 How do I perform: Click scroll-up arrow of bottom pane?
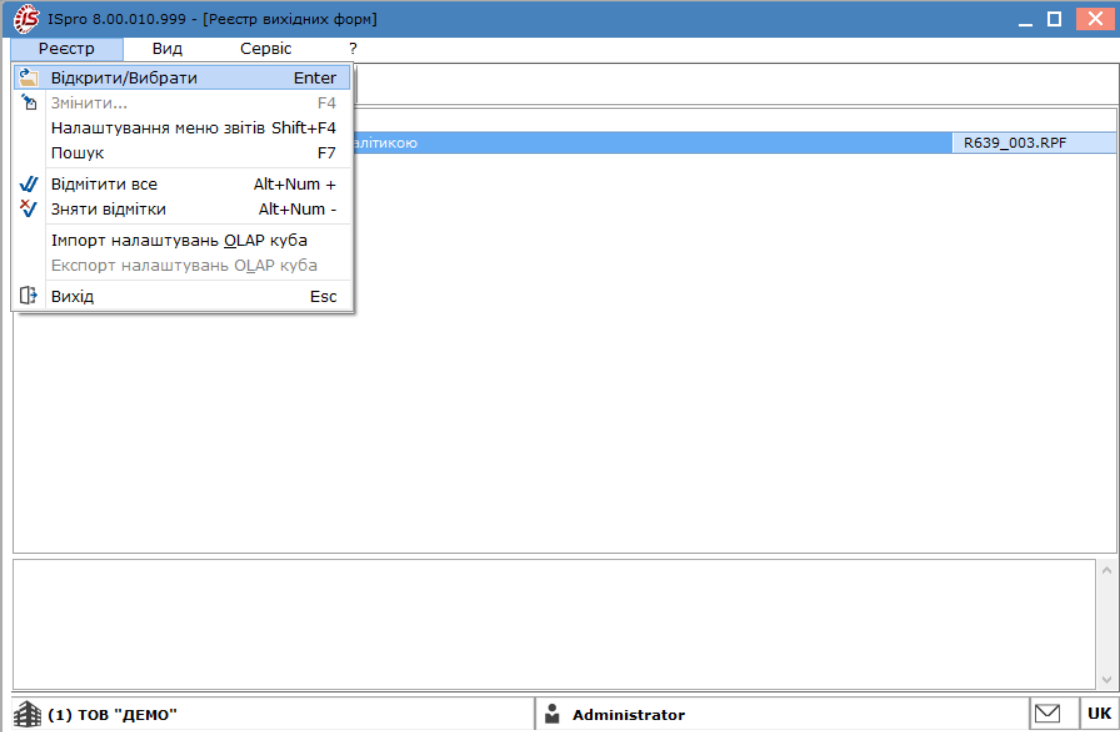tap(1106, 570)
